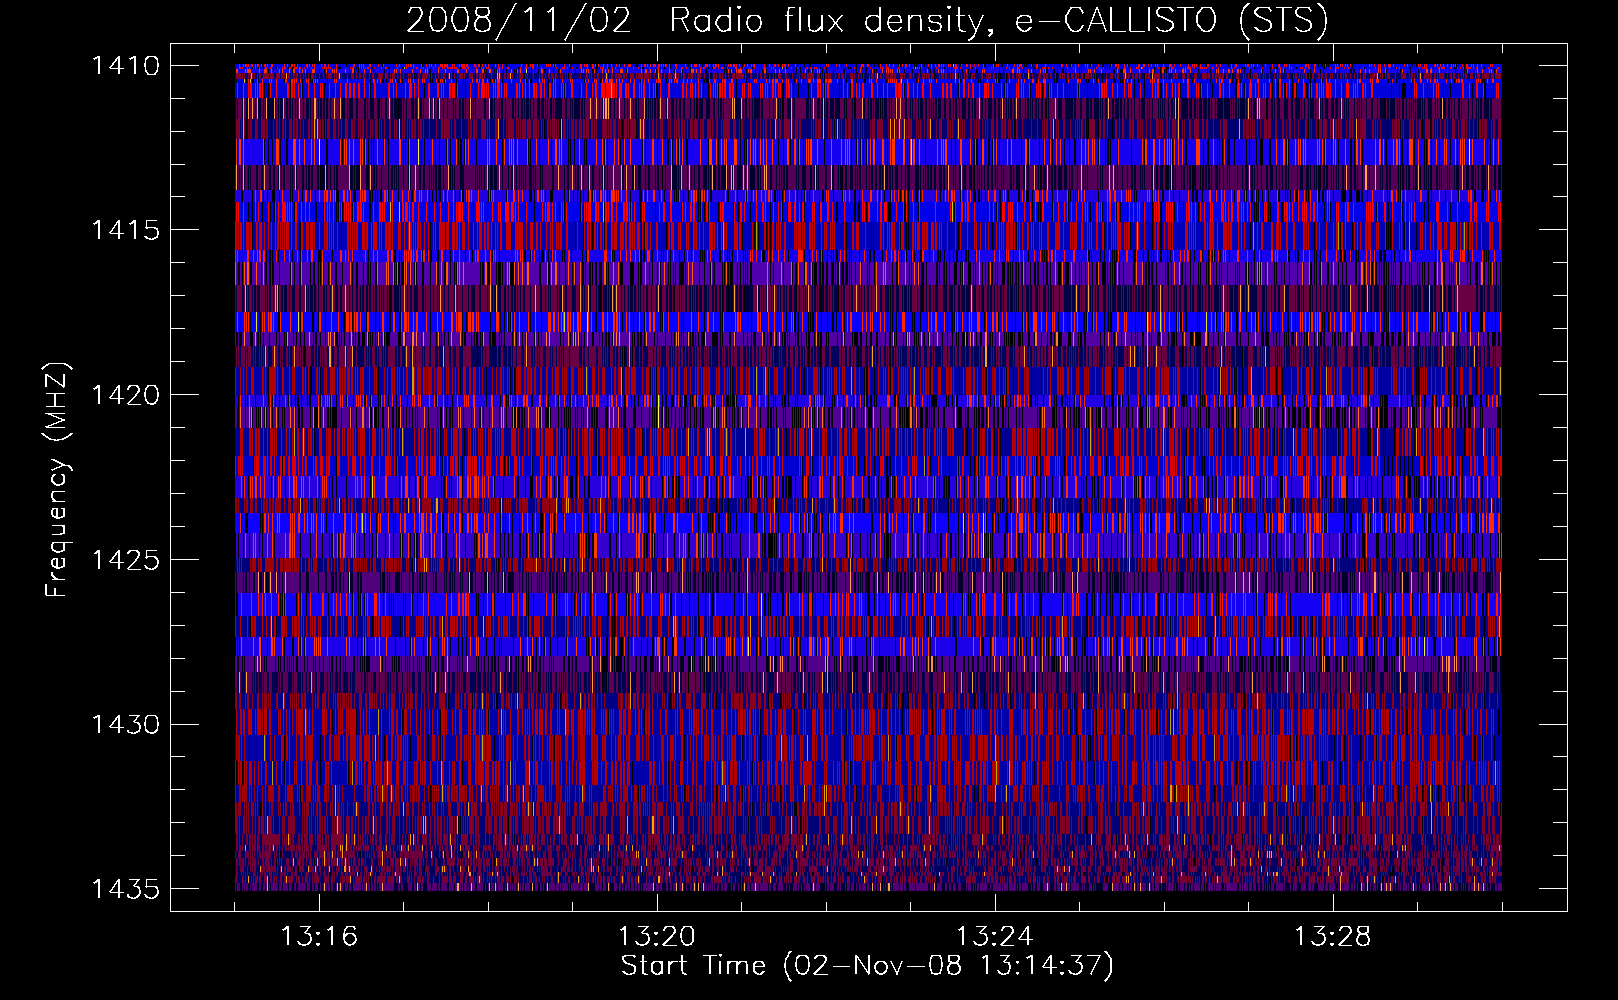Viewport: 1618px width, 1000px height.
Task: Click the 'Frequency (MHZ)' vertical axis title
Action: pos(57,480)
